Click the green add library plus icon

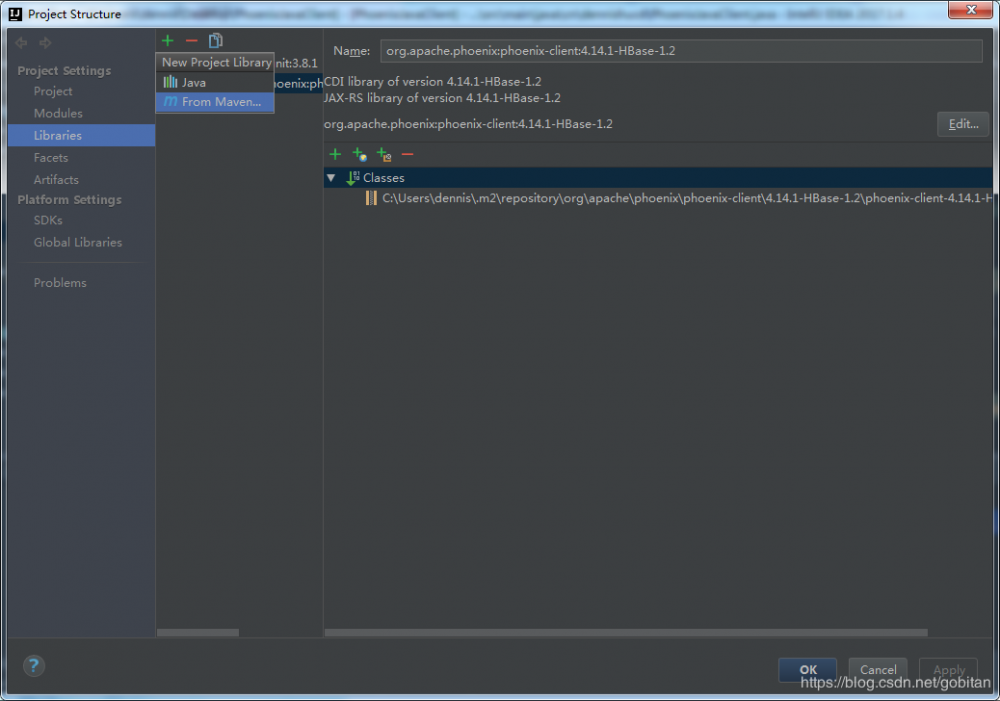click(x=168, y=41)
